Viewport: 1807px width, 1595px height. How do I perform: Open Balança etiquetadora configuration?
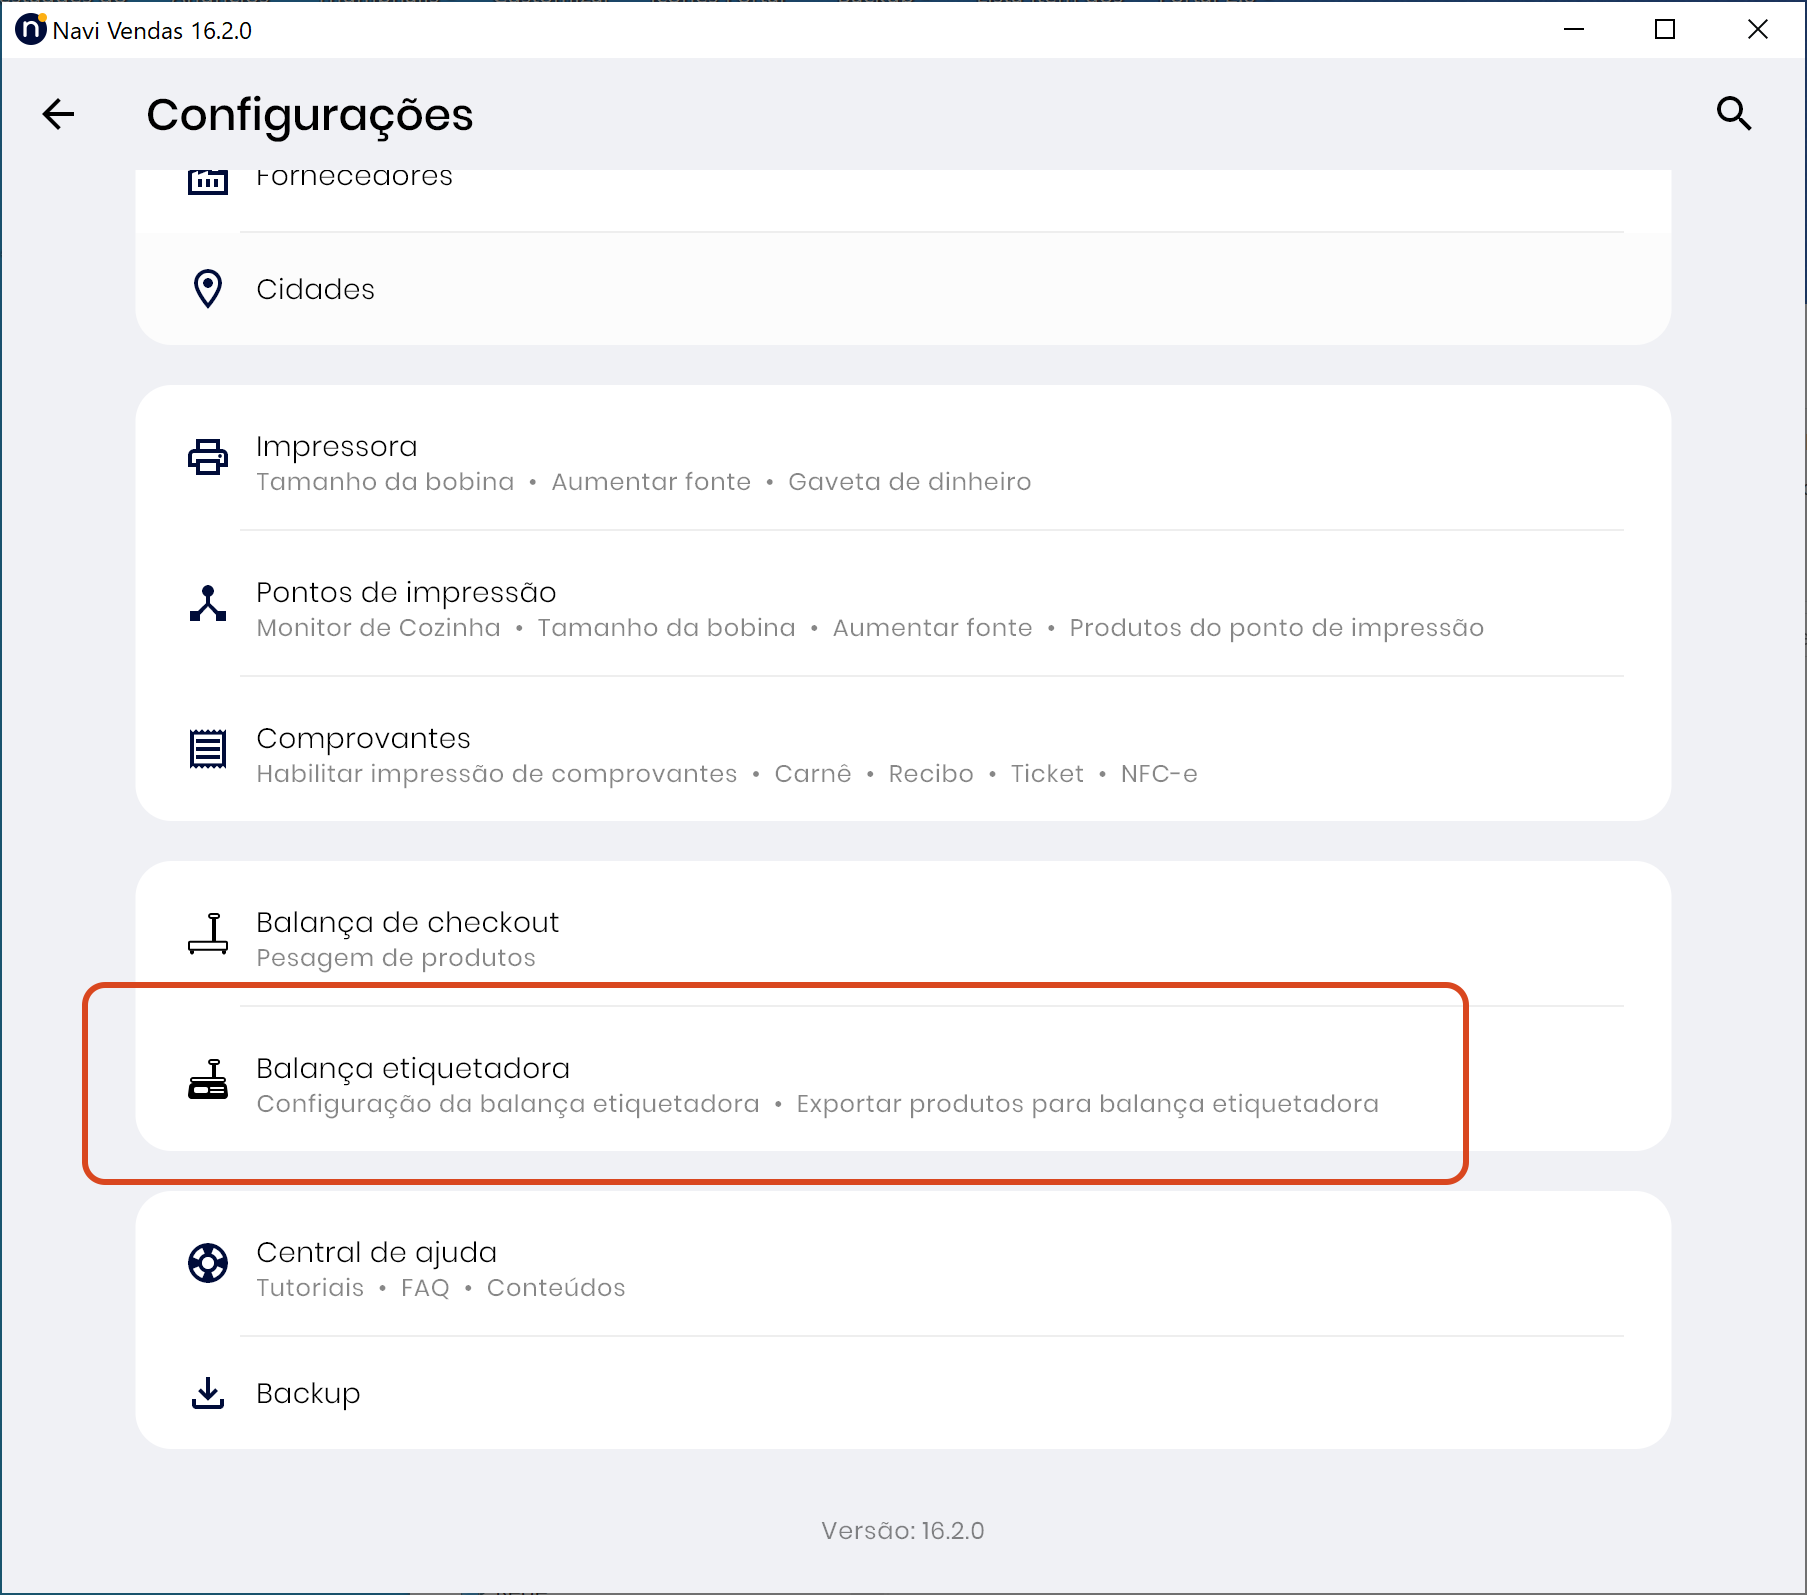coord(413,1069)
